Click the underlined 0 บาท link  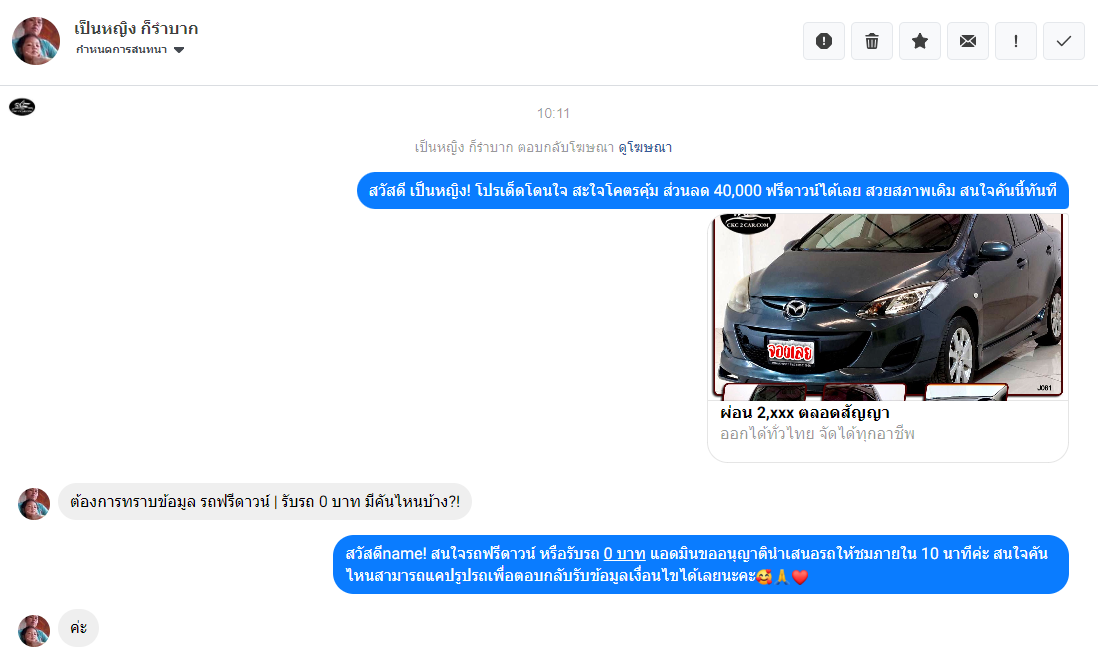tap(624, 553)
